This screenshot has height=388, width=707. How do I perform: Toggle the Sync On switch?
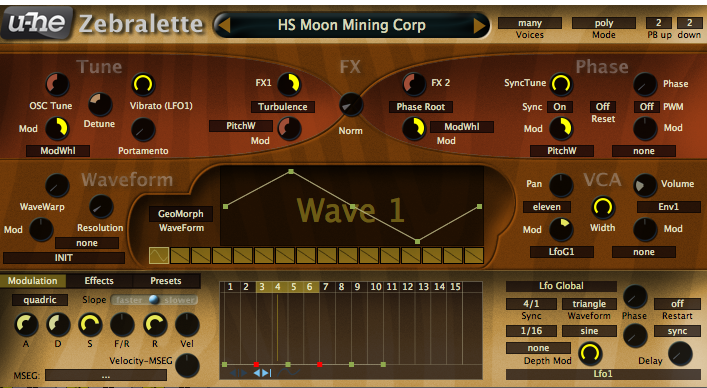560,107
